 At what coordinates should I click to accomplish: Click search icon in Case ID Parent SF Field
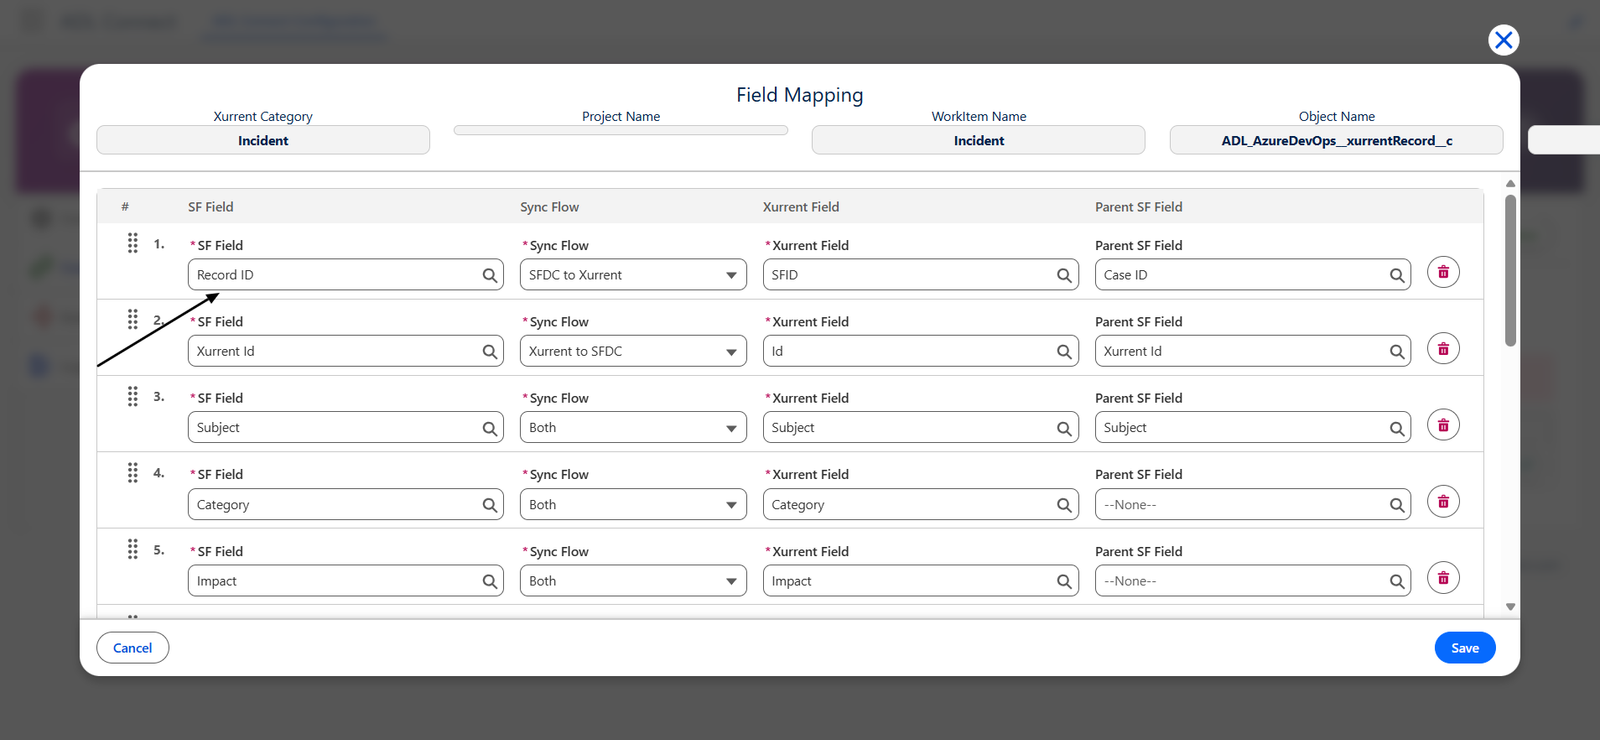[1397, 275]
